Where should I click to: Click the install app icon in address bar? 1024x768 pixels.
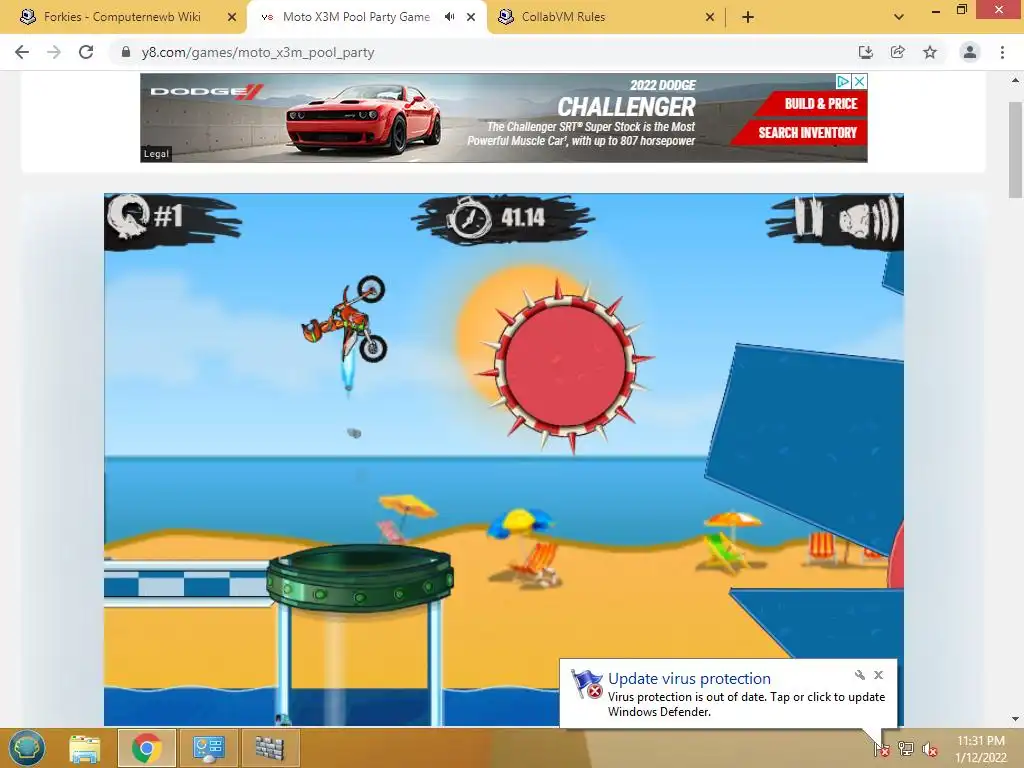[x=865, y=52]
